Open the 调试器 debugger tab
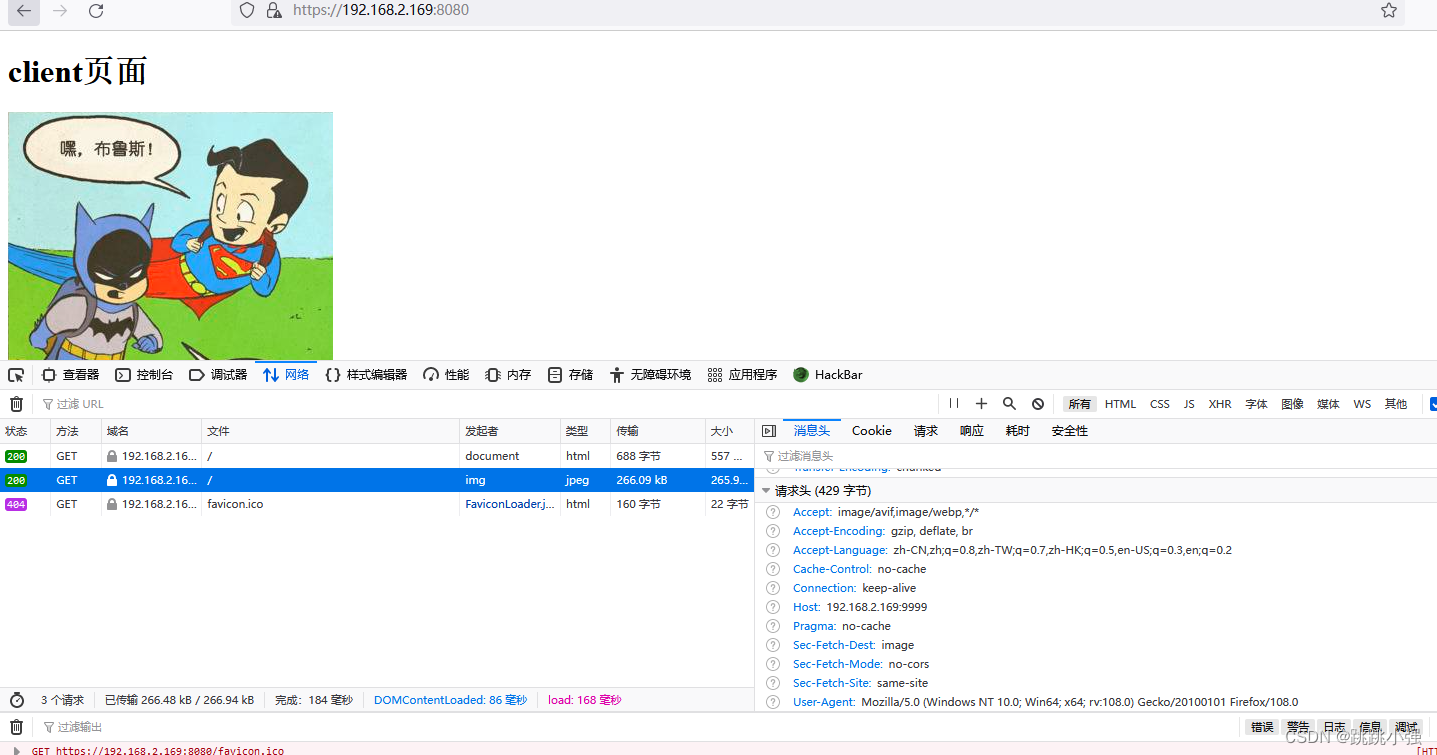 (x=217, y=375)
